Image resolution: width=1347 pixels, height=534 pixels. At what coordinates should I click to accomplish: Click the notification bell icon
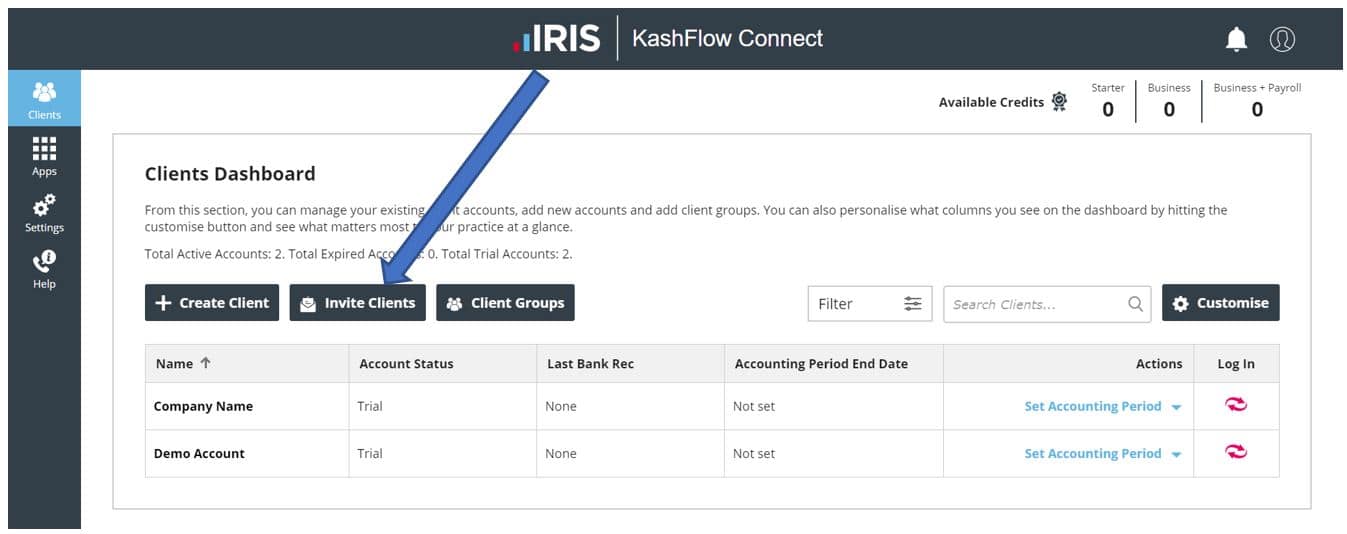coord(1237,39)
